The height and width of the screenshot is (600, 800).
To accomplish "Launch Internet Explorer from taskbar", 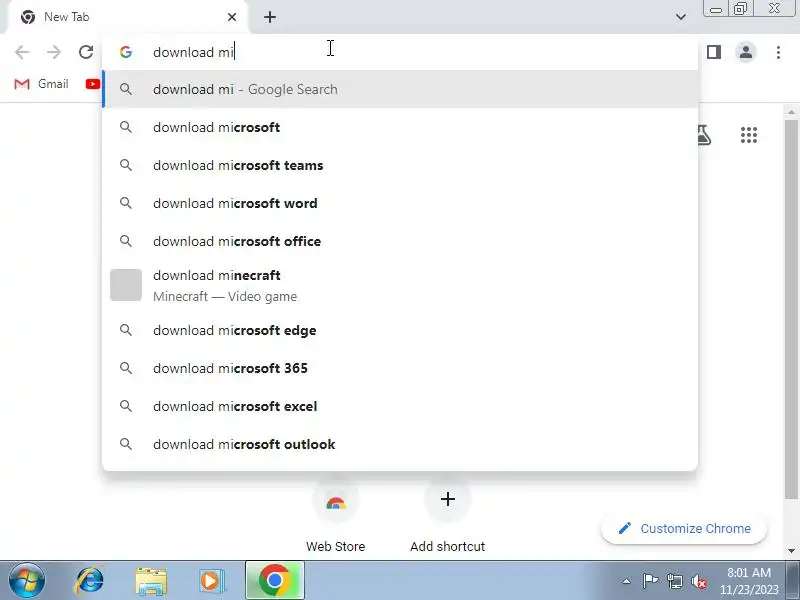I will click(x=90, y=581).
